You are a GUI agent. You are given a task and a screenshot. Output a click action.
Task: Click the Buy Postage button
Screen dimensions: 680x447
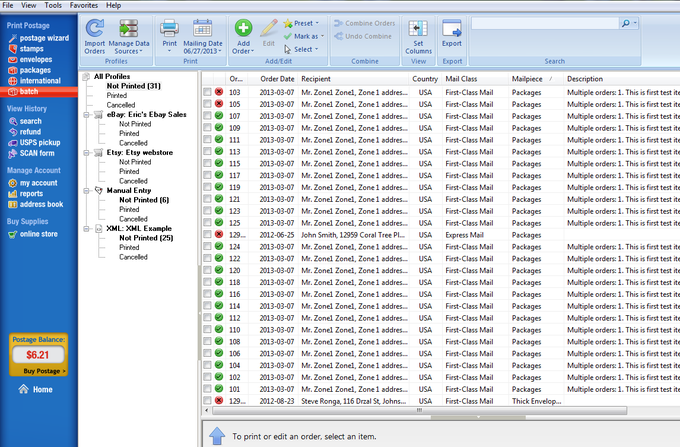39,370
